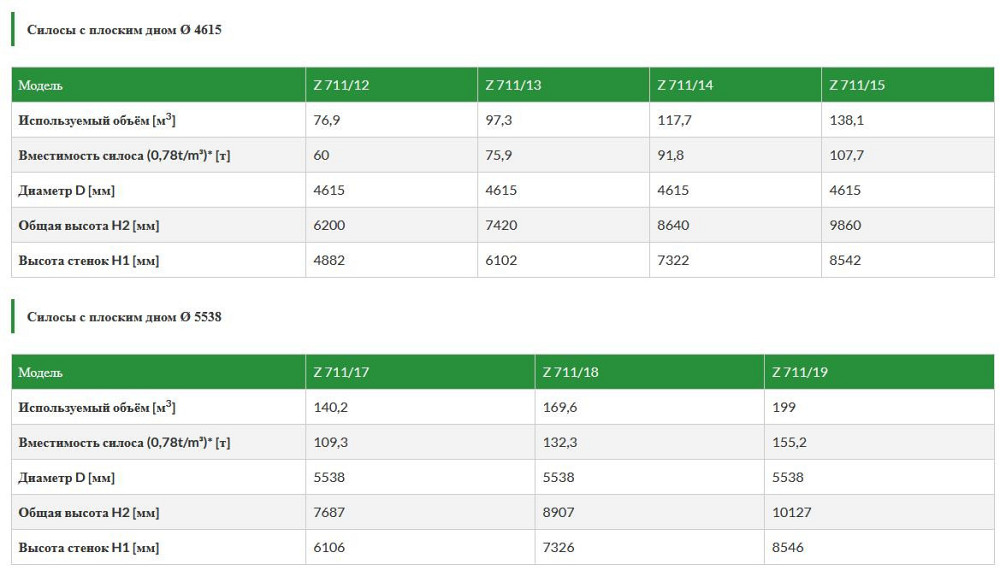Select the Z 711/17 column header
This screenshot has width=1000, height=570.
[x=341, y=372]
